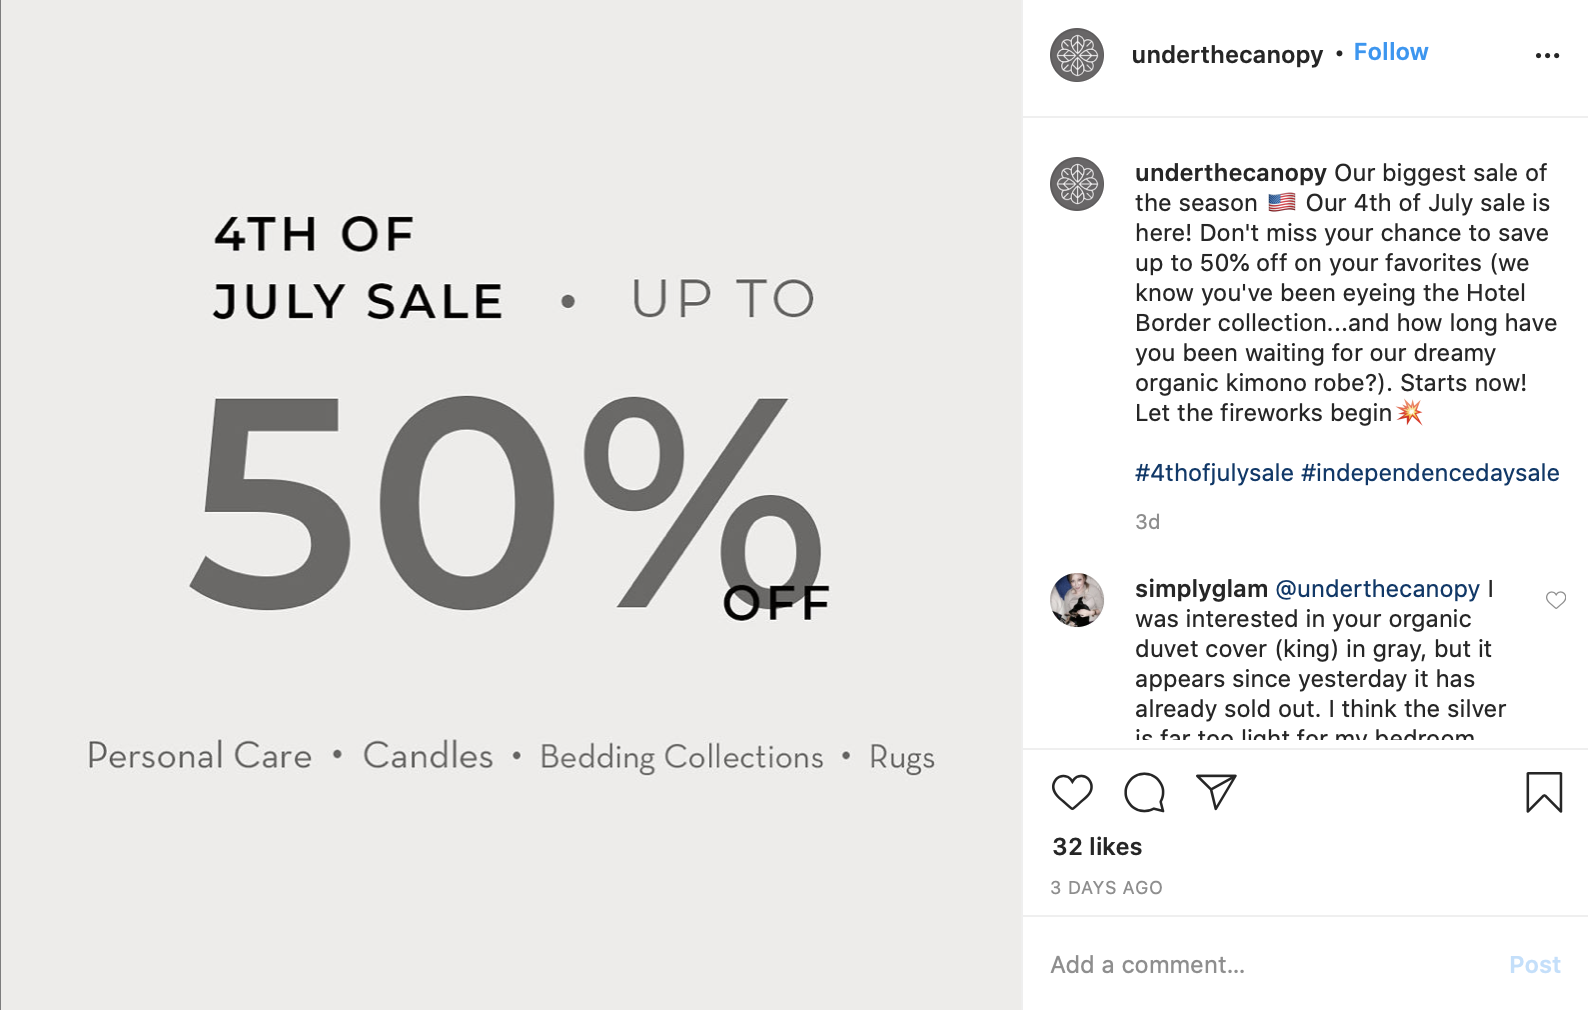1588x1010 pixels.
Task: Like simplyglam's comment with the small heart
Action: [1556, 600]
